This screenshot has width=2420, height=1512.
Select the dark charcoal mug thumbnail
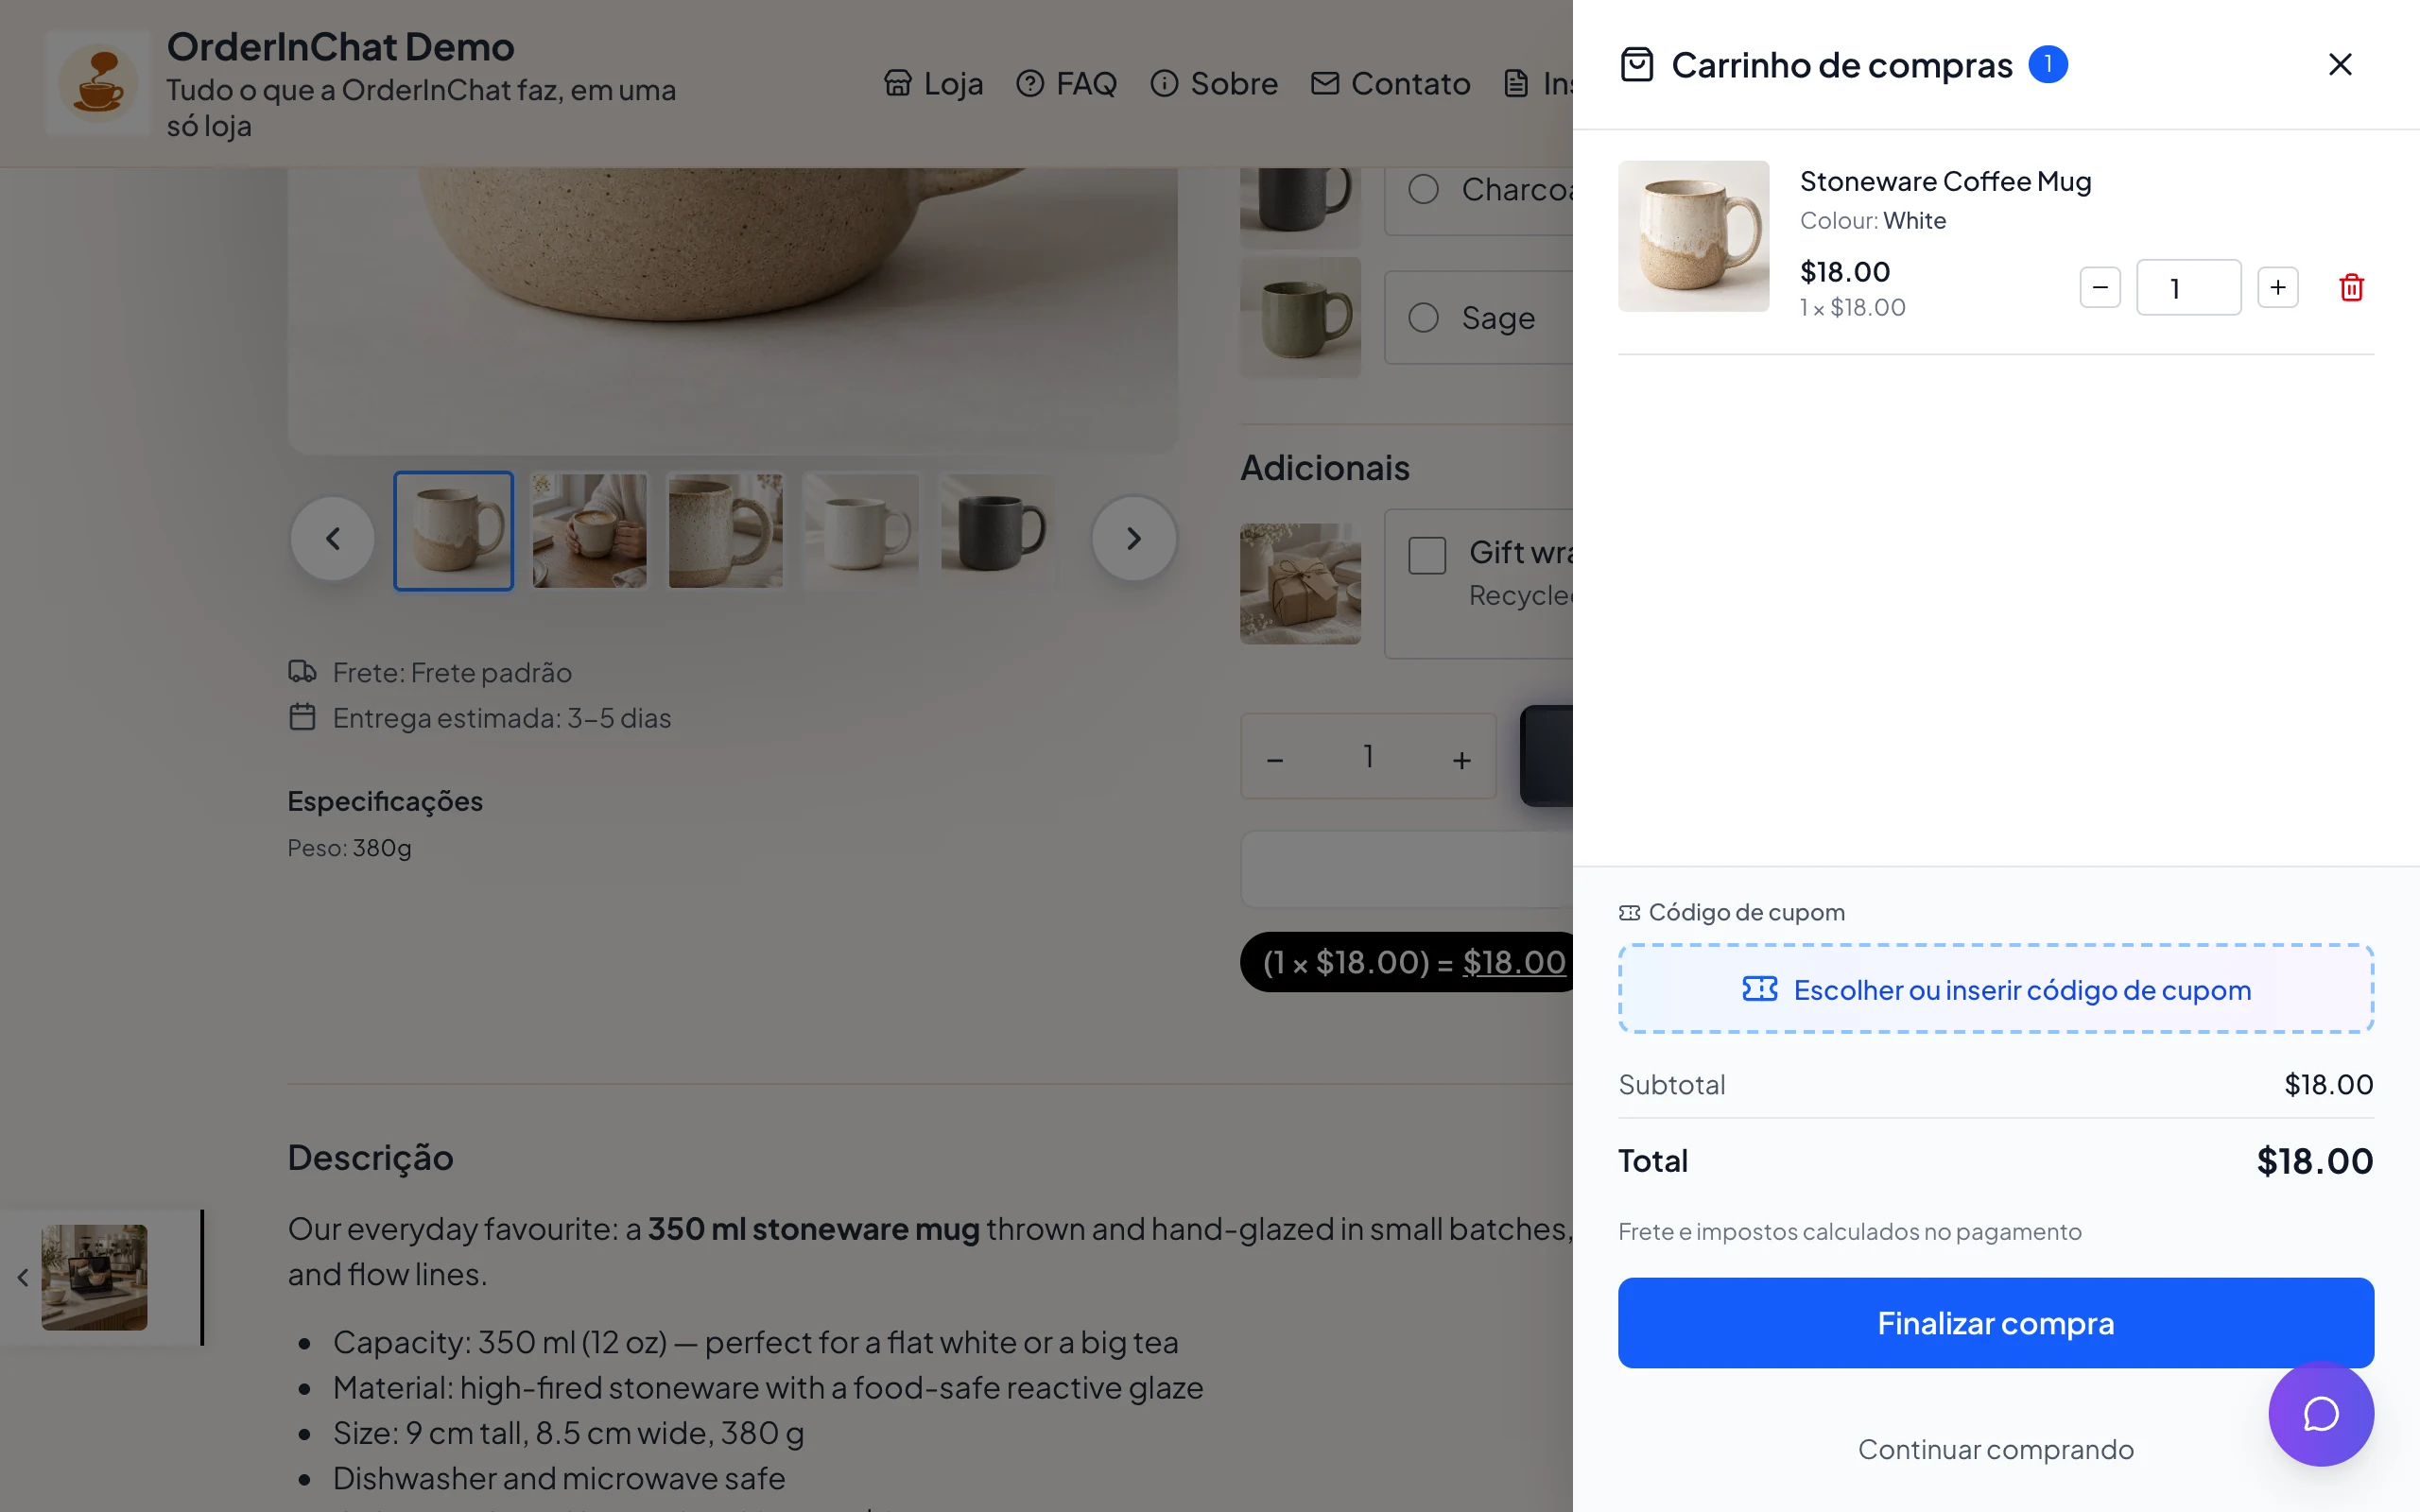(x=997, y=531)
